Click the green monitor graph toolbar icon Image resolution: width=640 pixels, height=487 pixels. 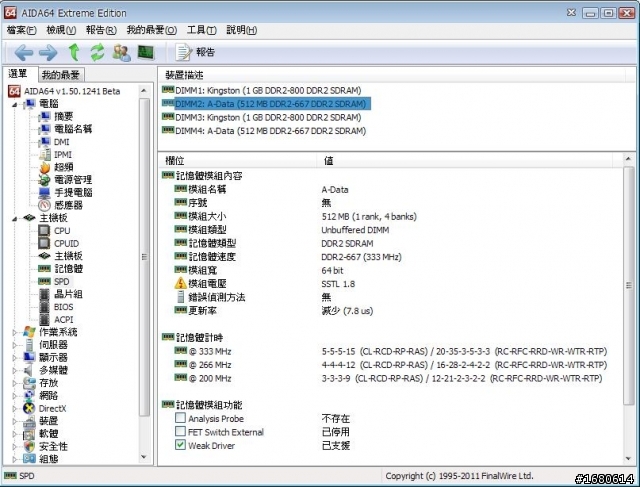tap(146, 52)
